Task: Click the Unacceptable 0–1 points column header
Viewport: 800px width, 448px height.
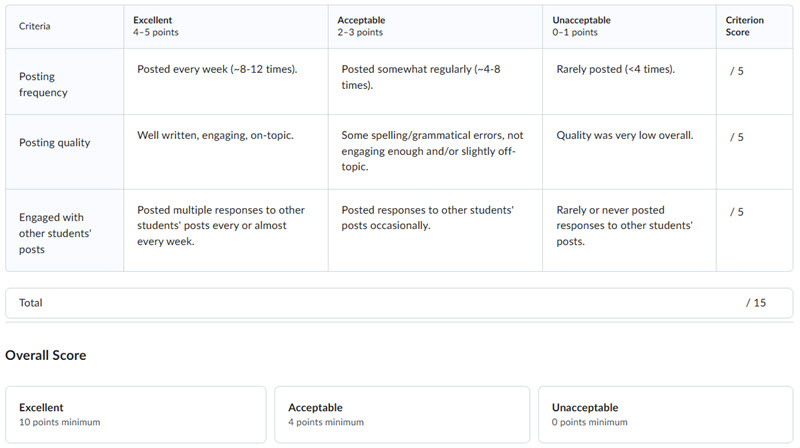Action: click(629, 26)
